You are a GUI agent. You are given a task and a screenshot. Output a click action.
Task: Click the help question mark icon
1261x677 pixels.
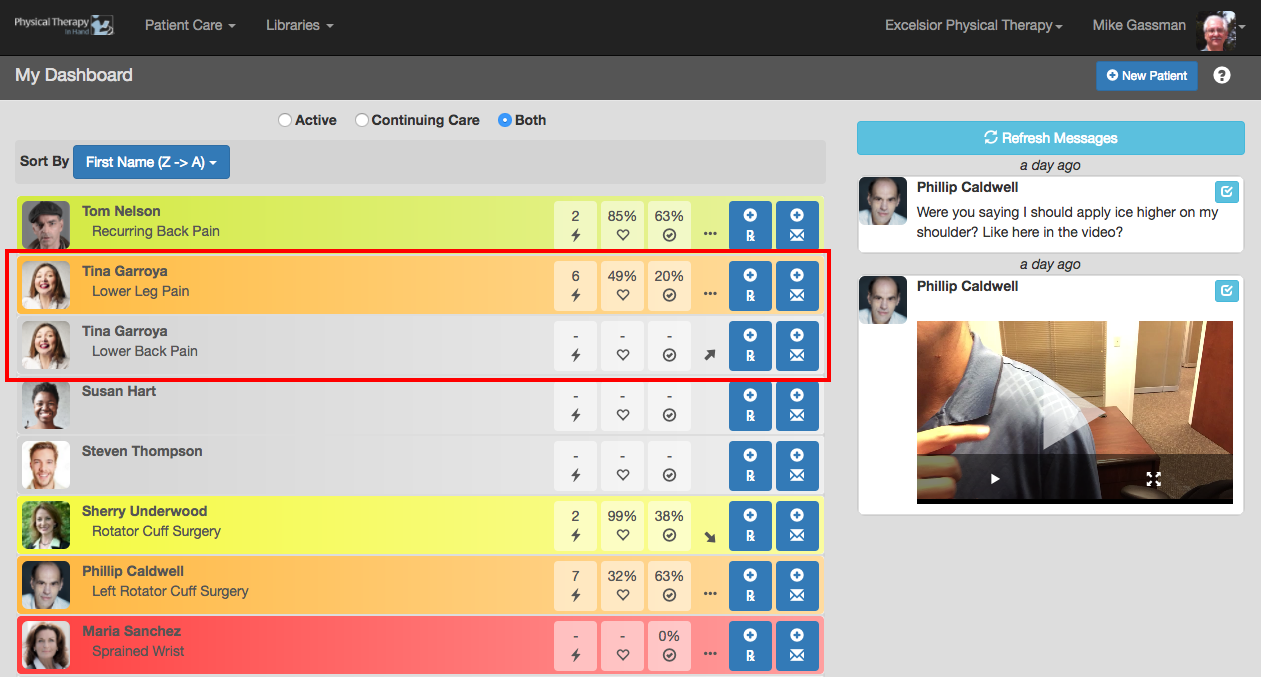pos(1221,75)
